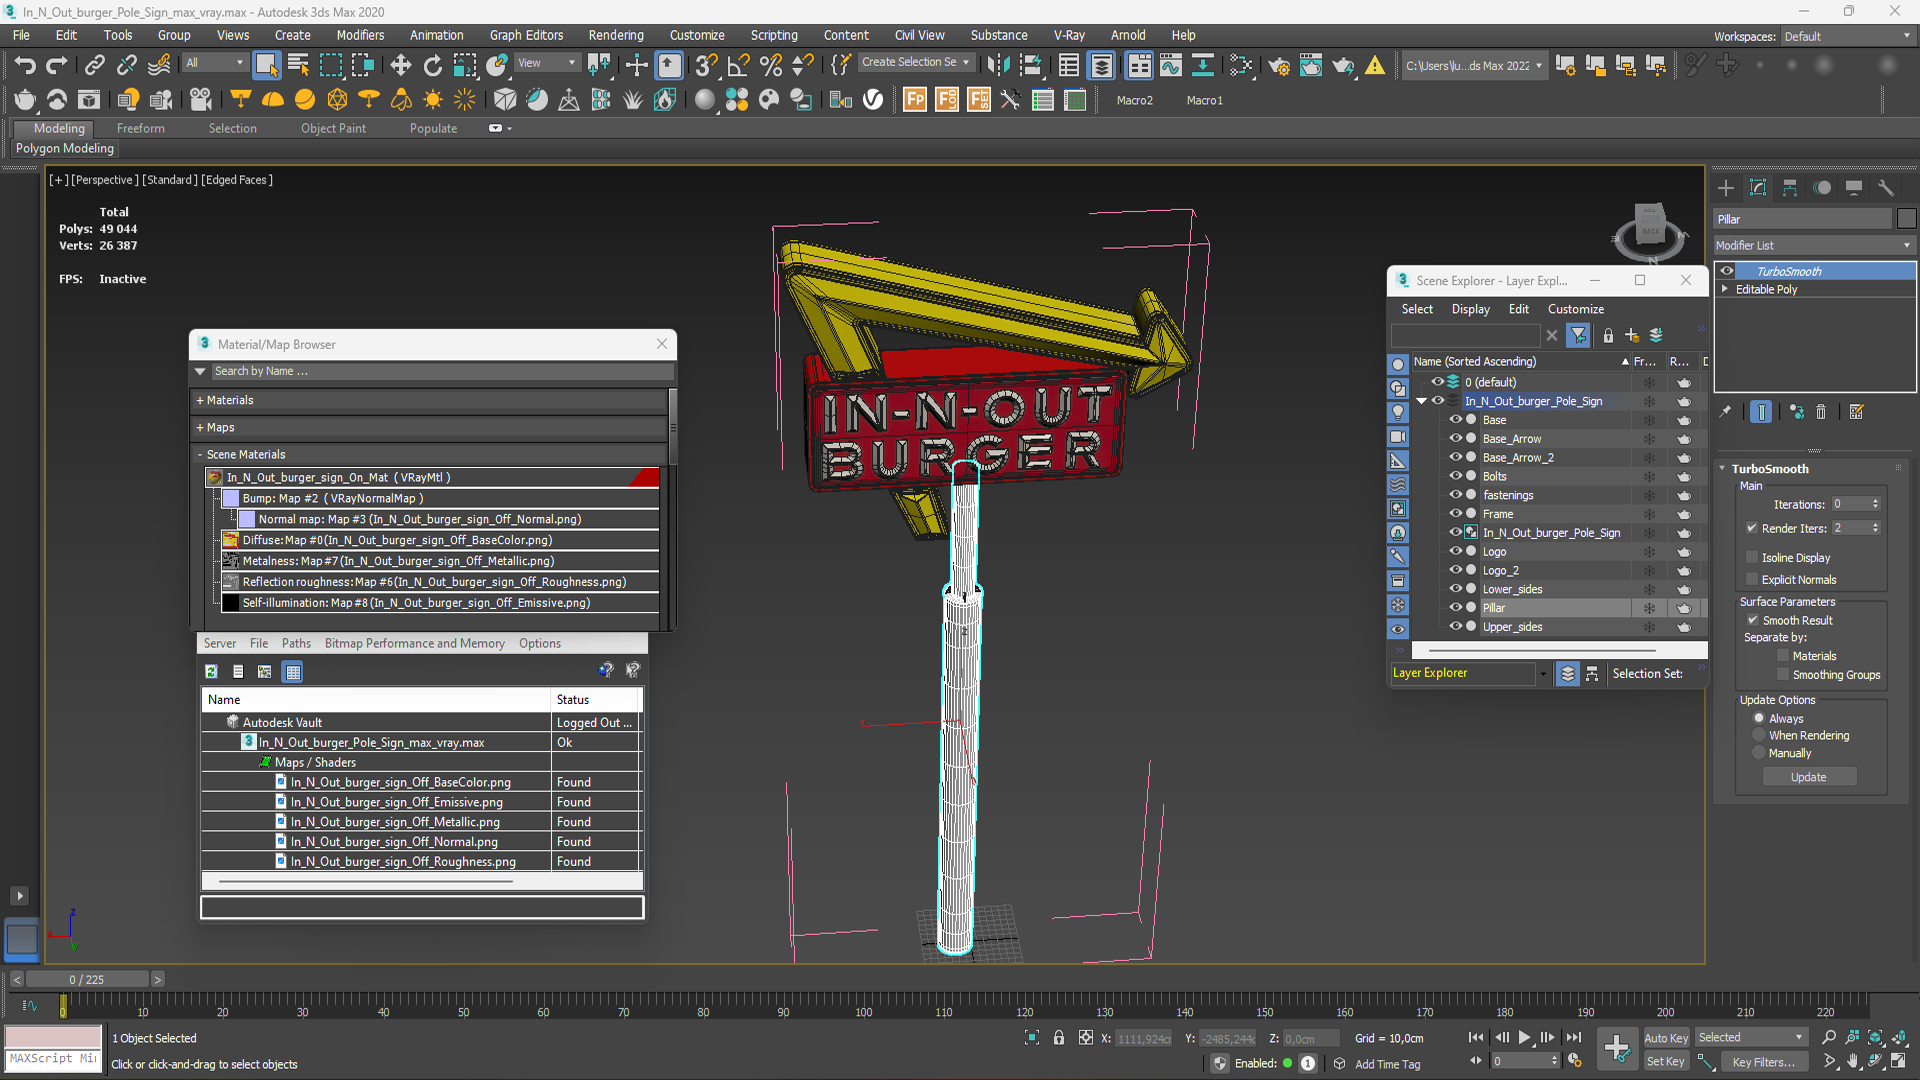Screen dimensions: 1920x1080
Task: Hide the Logo_2 object eye icon
Action: (x=1456, y=570)
